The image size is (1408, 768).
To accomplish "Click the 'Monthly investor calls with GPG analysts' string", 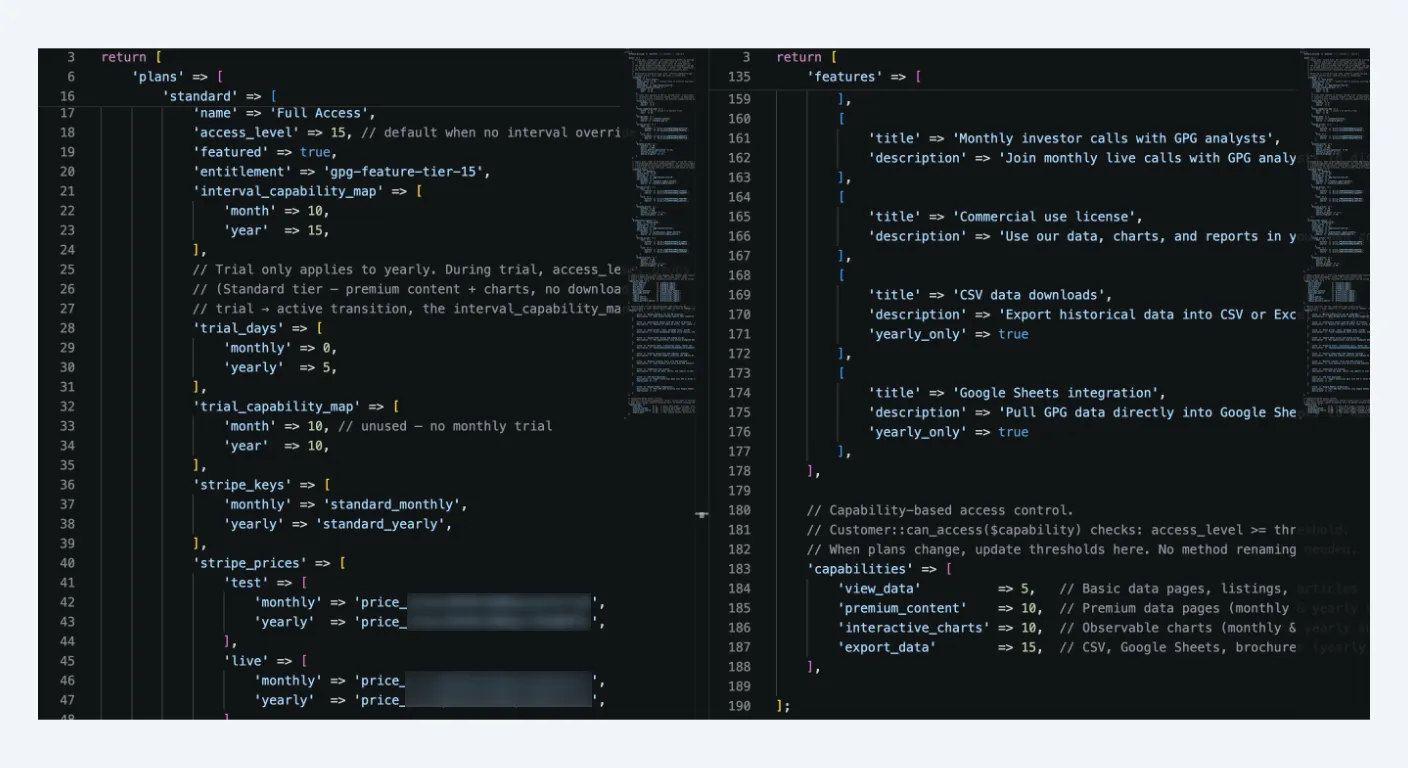I will 1115,139.
